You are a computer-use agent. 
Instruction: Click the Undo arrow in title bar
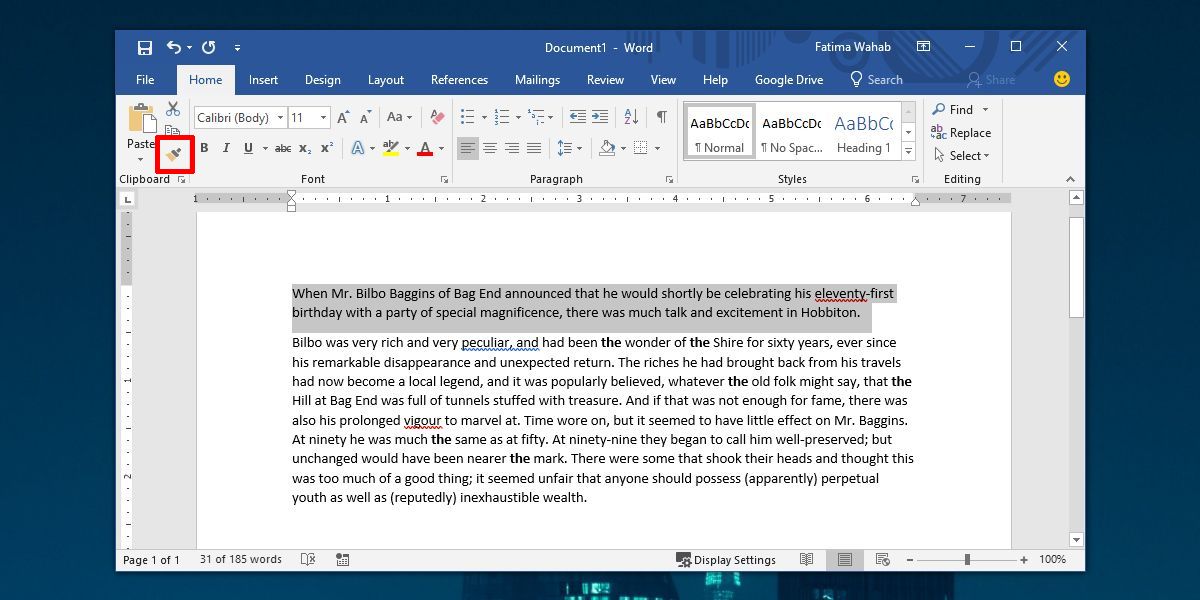tap(174, 47)
